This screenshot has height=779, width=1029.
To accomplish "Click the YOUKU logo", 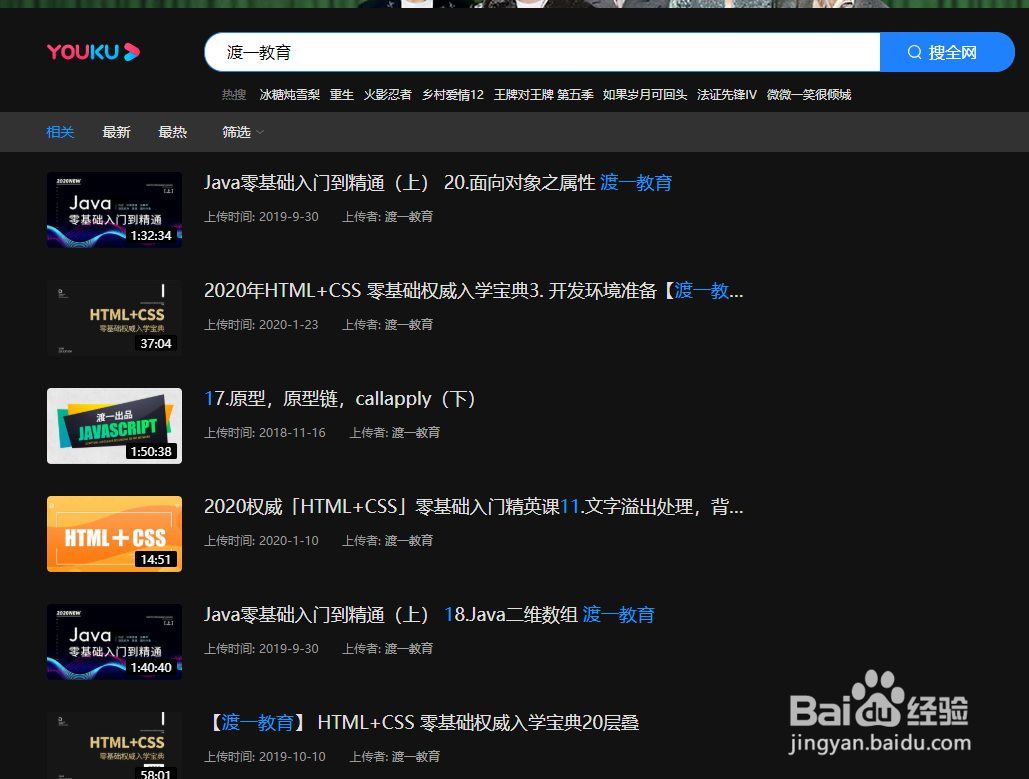I will (93, 52).
